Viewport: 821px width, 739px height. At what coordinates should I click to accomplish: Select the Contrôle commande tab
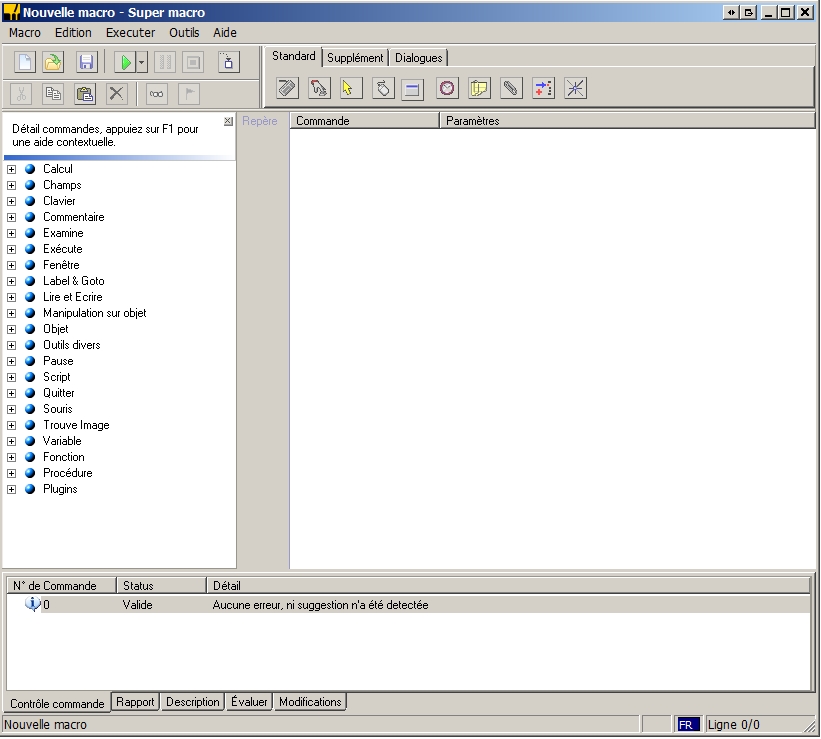(57, 703)
